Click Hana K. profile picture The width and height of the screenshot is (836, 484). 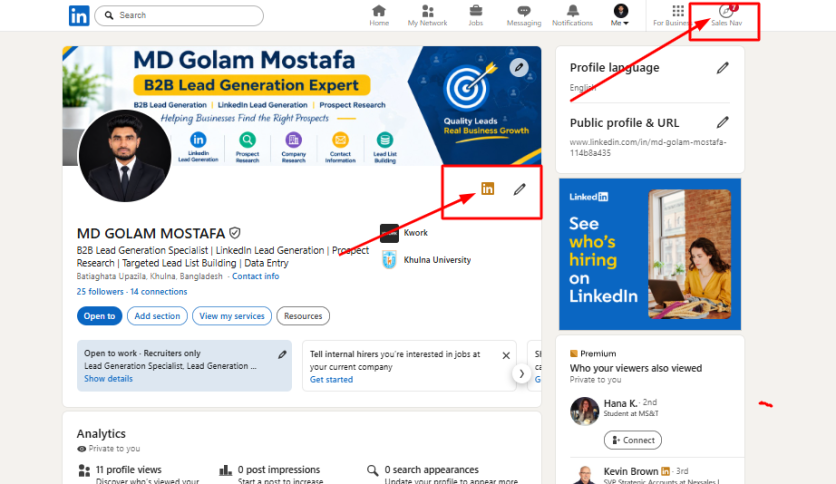tap(584, 411)
